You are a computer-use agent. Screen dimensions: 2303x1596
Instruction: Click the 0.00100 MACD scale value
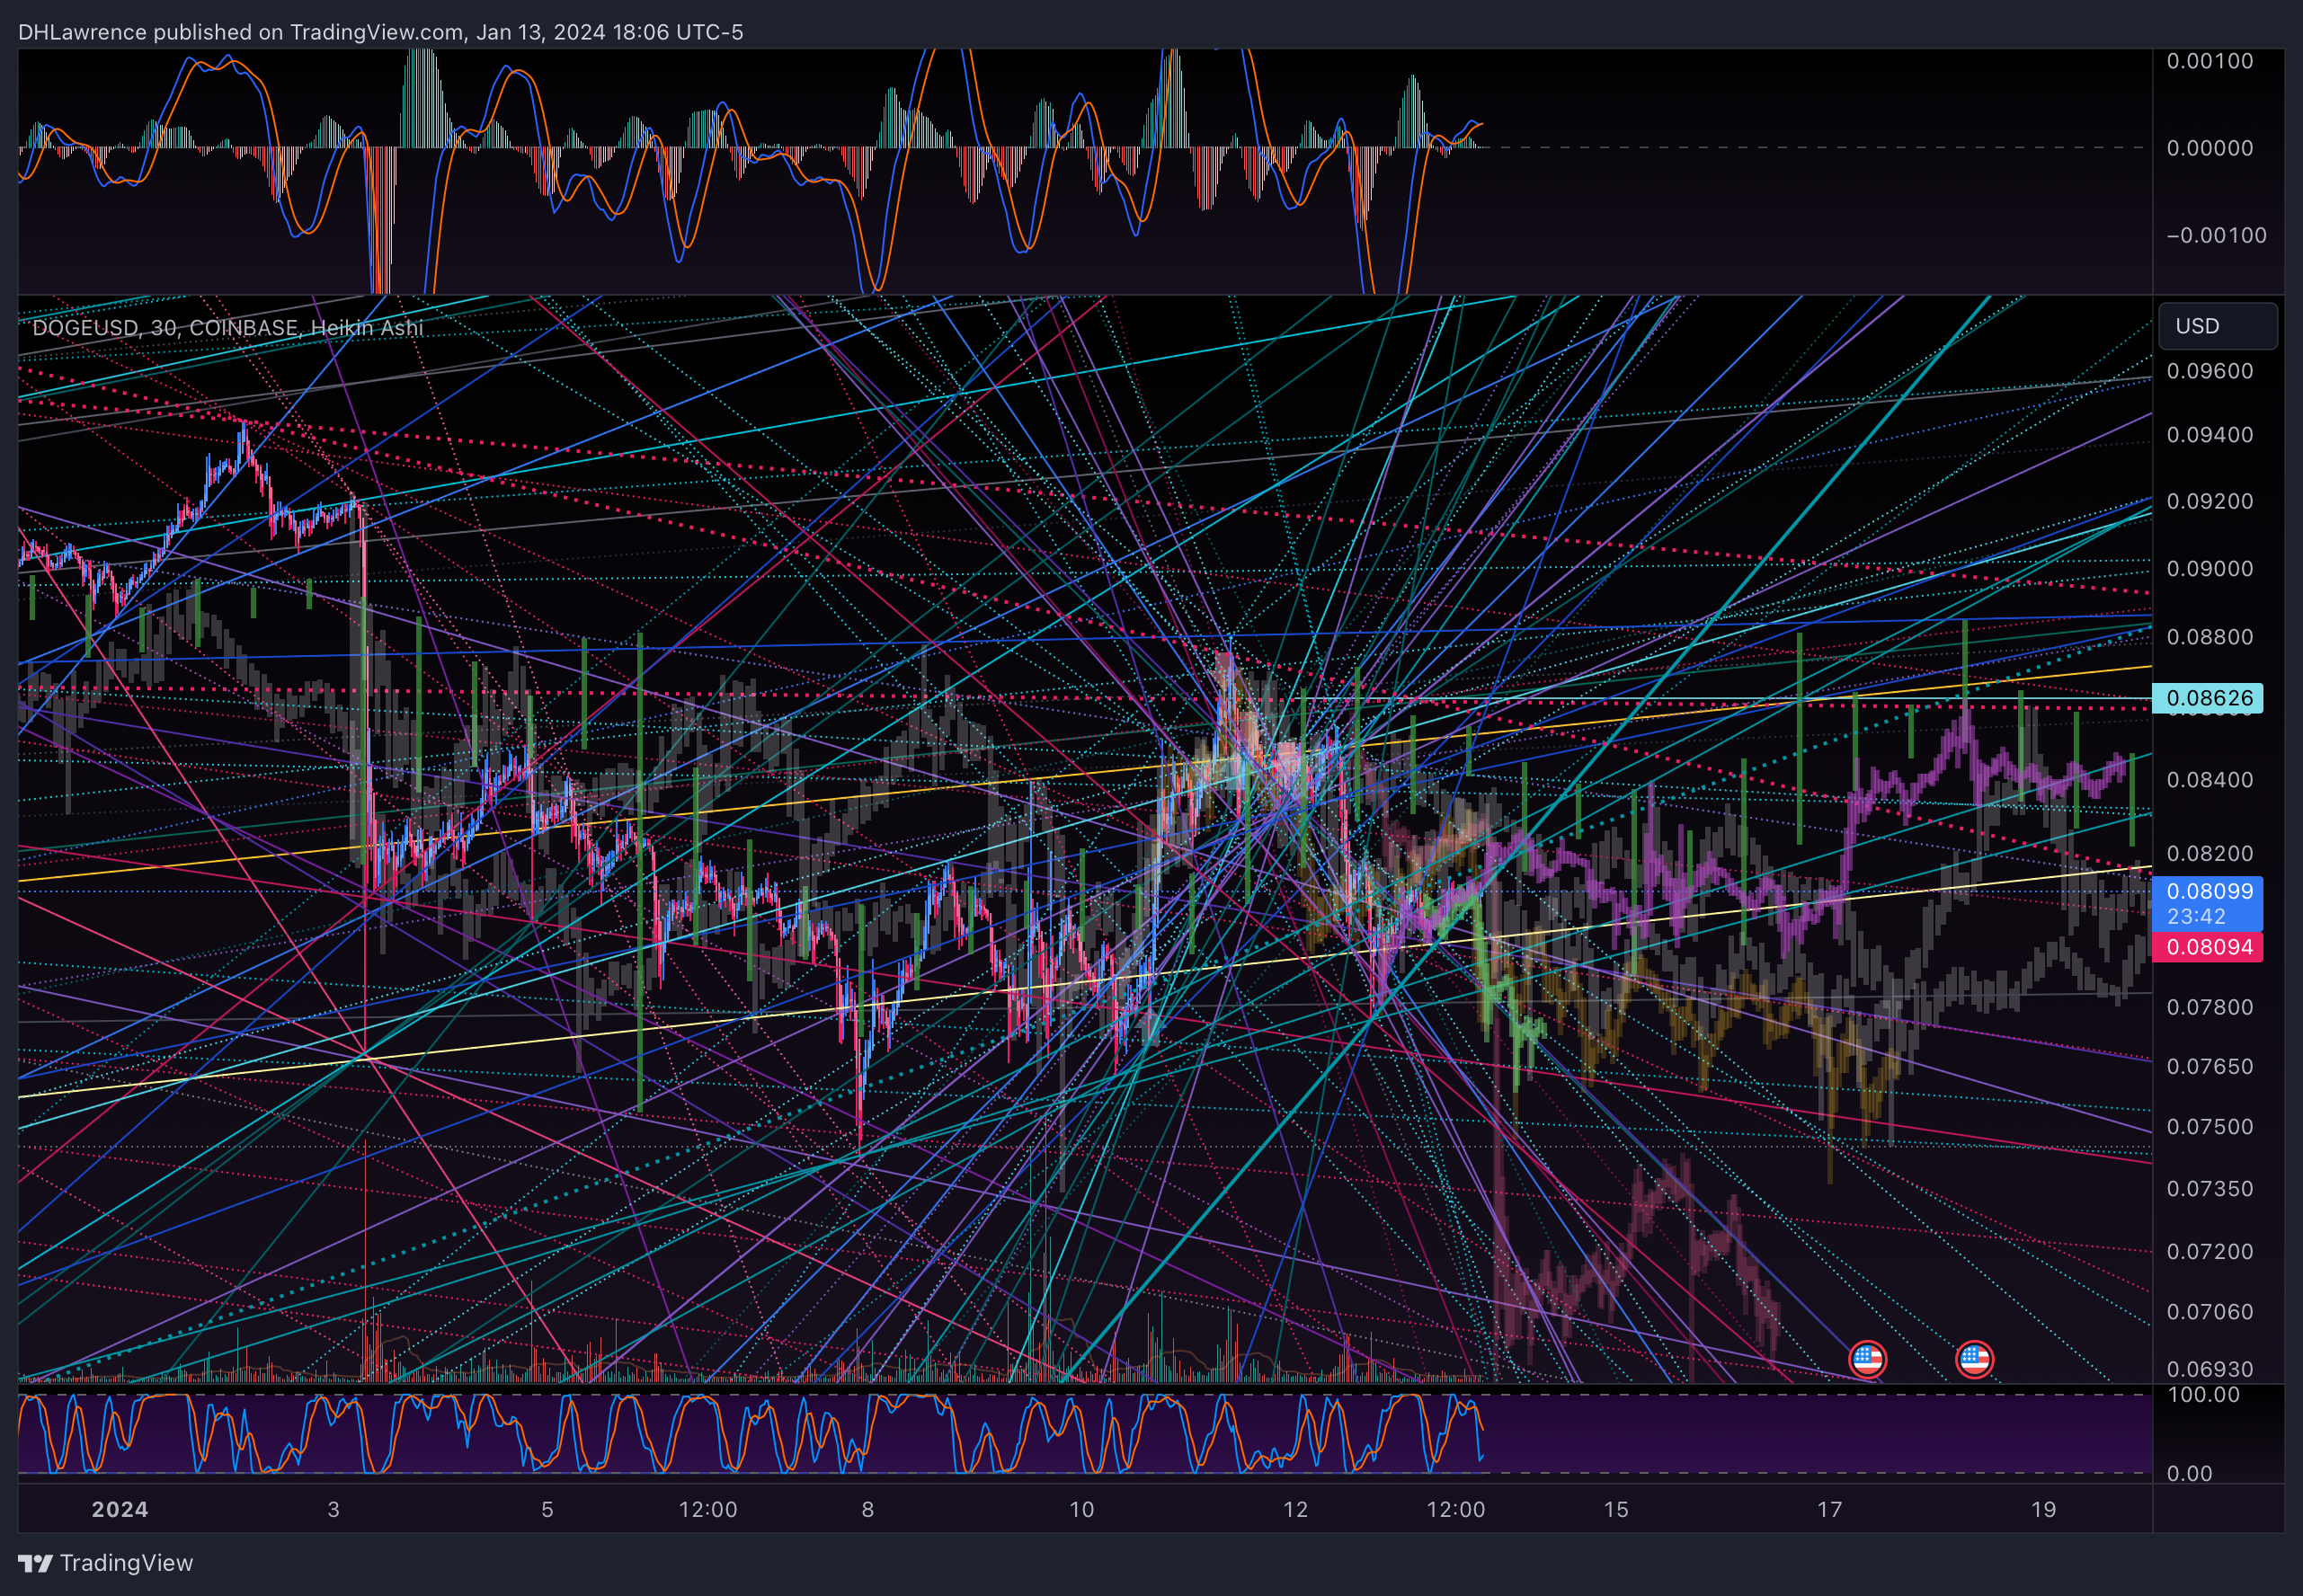(2210, 61)
